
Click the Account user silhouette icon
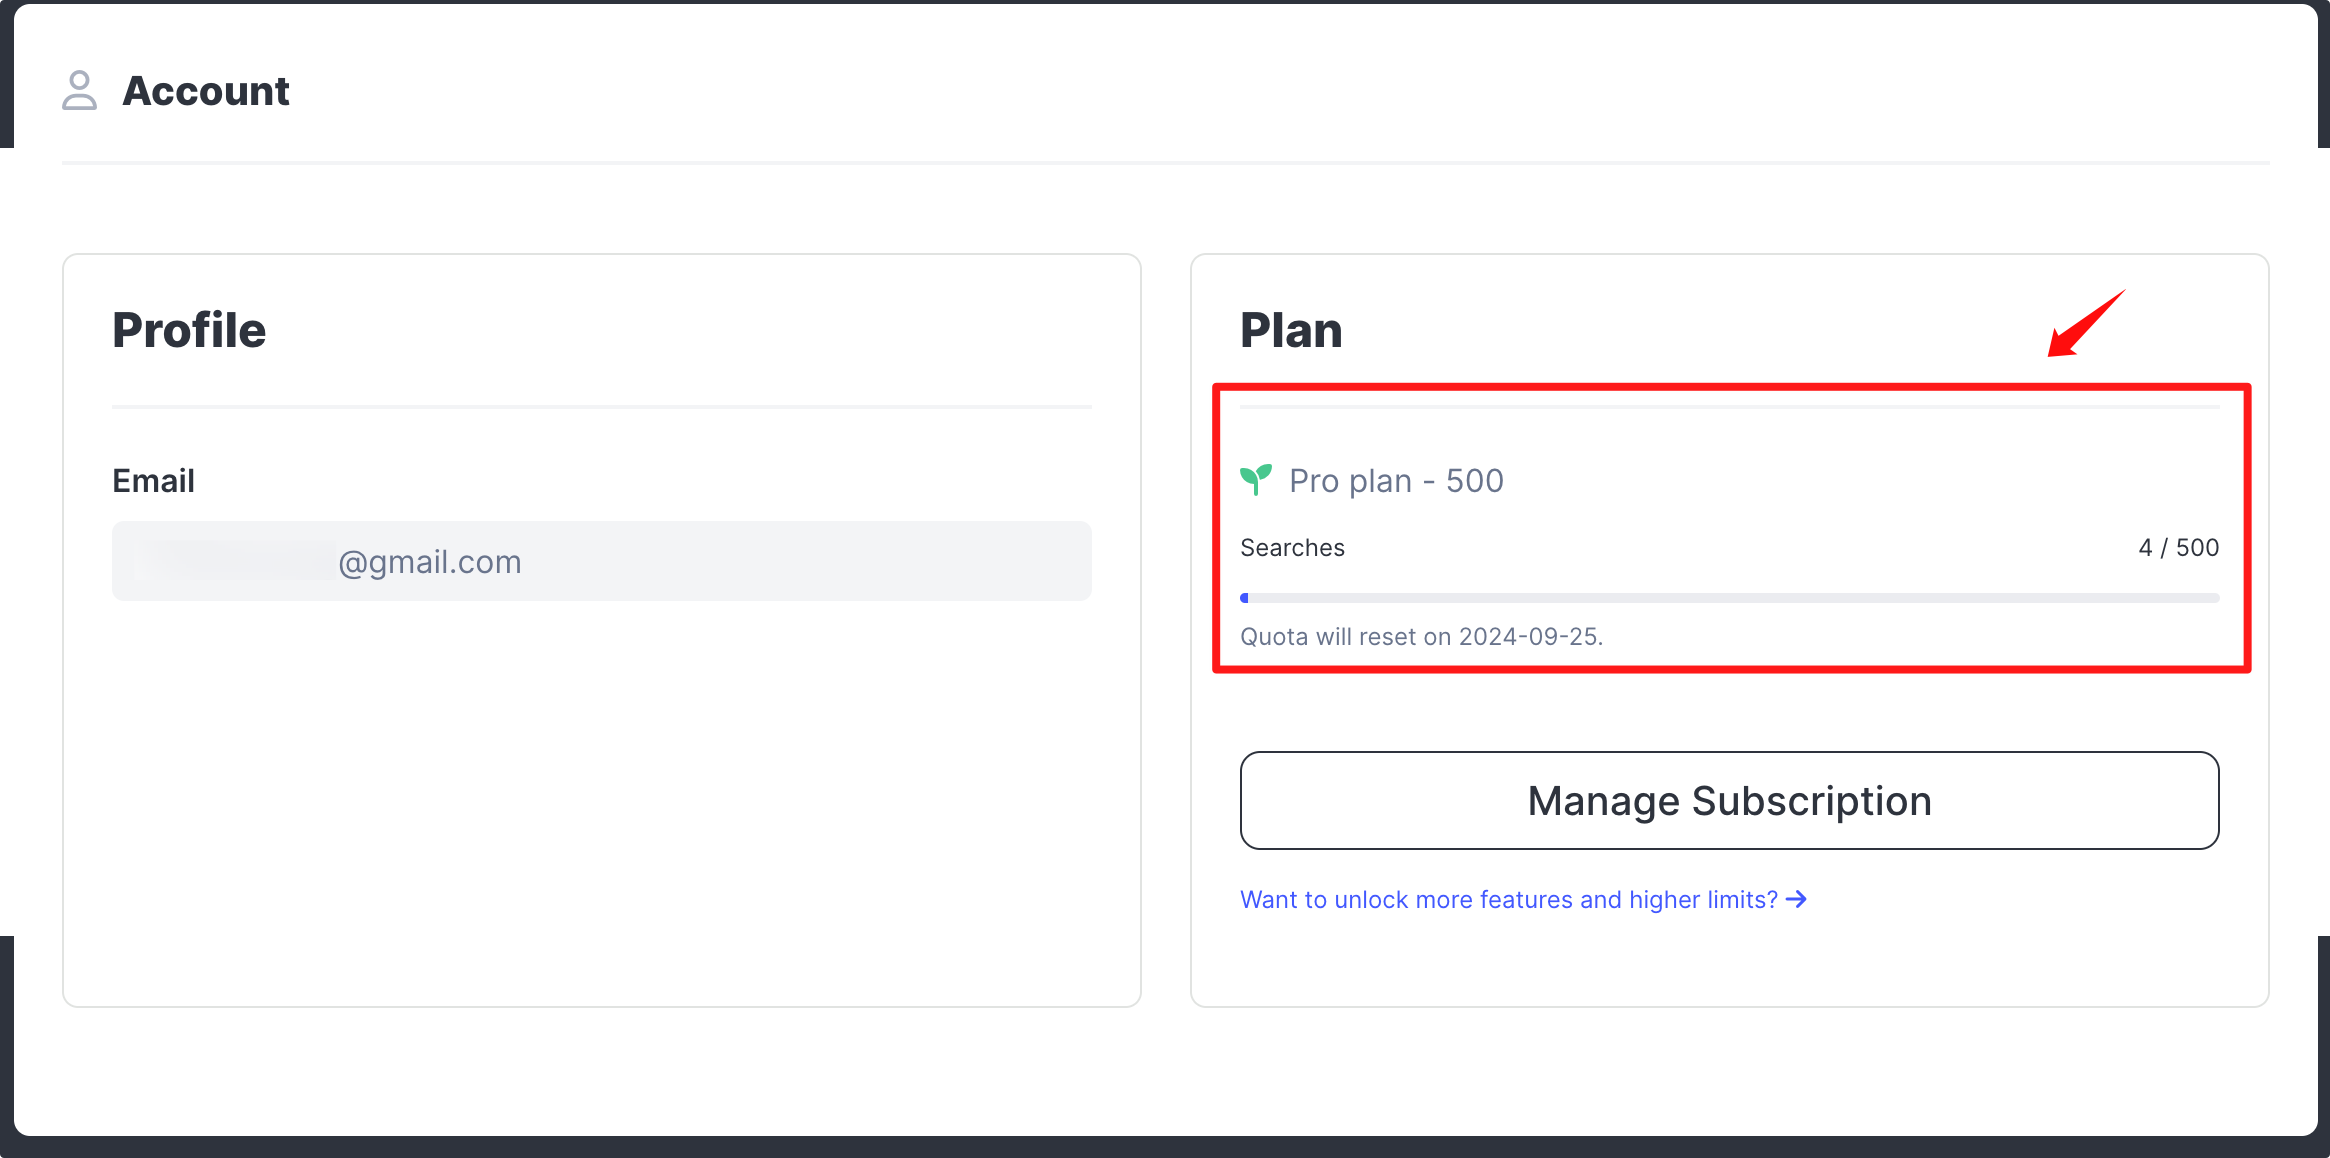(79, 90)
